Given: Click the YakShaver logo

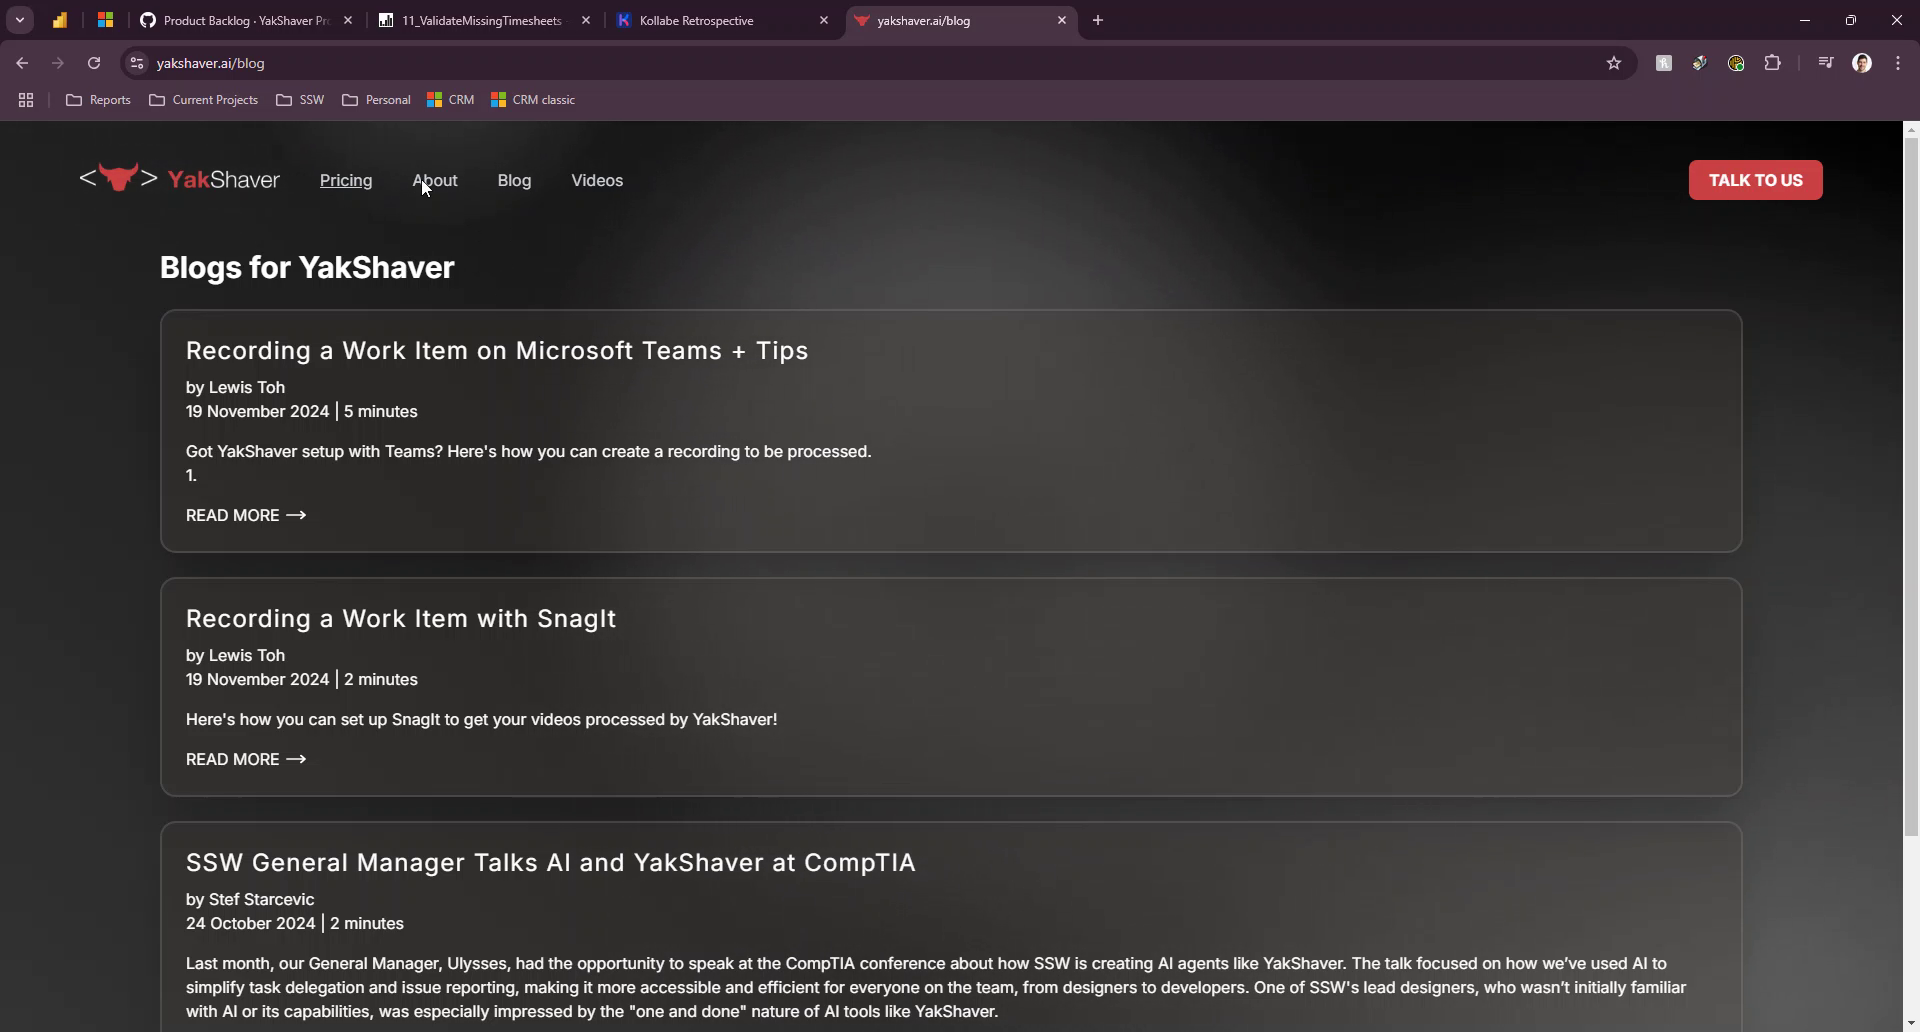Looking at the screenshot, I should (x=180, y=178).
